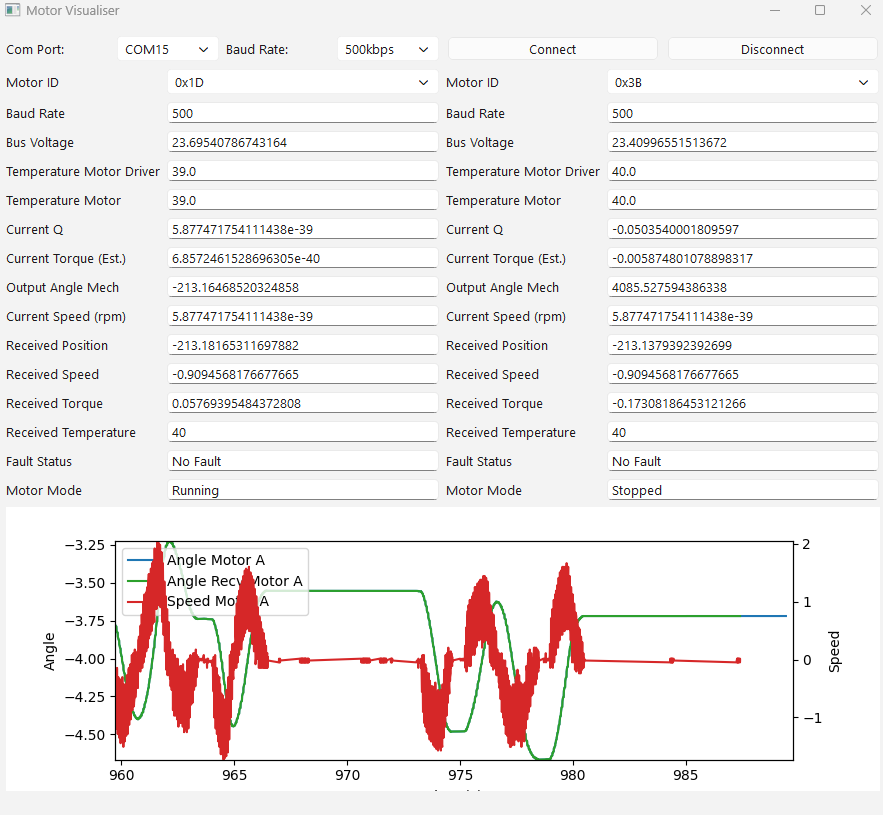Click the right motor Current Q field
Screen dimensions: 883x815
point(742,230)
